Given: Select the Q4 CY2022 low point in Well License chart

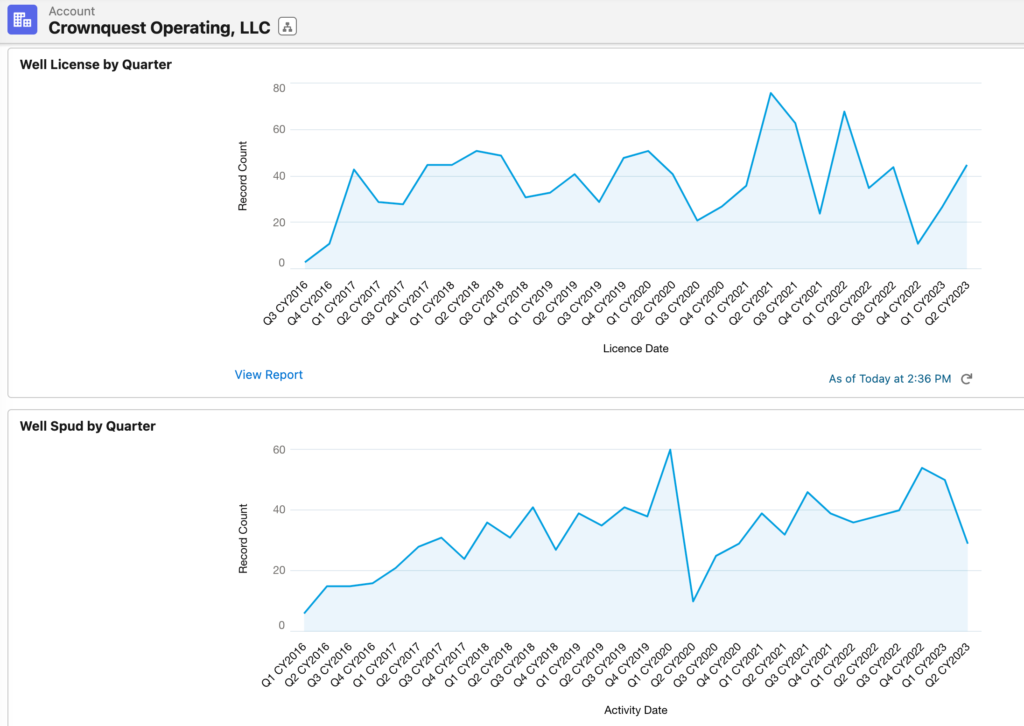Looking at the screenshot, I should [917, 244].
